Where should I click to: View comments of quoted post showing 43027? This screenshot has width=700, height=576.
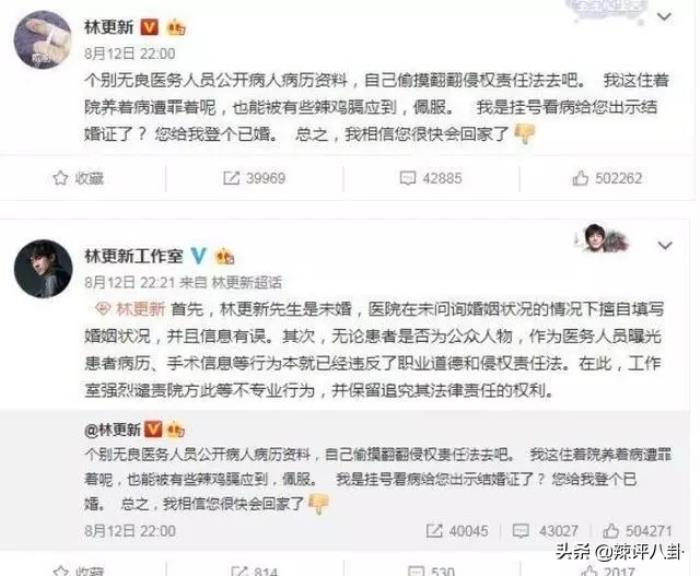pos(545,530)
